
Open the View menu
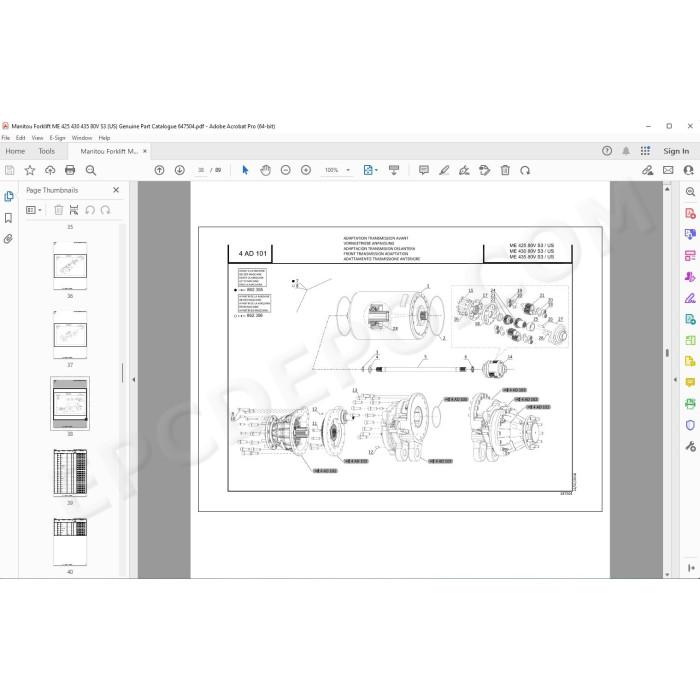click(38, 138)
